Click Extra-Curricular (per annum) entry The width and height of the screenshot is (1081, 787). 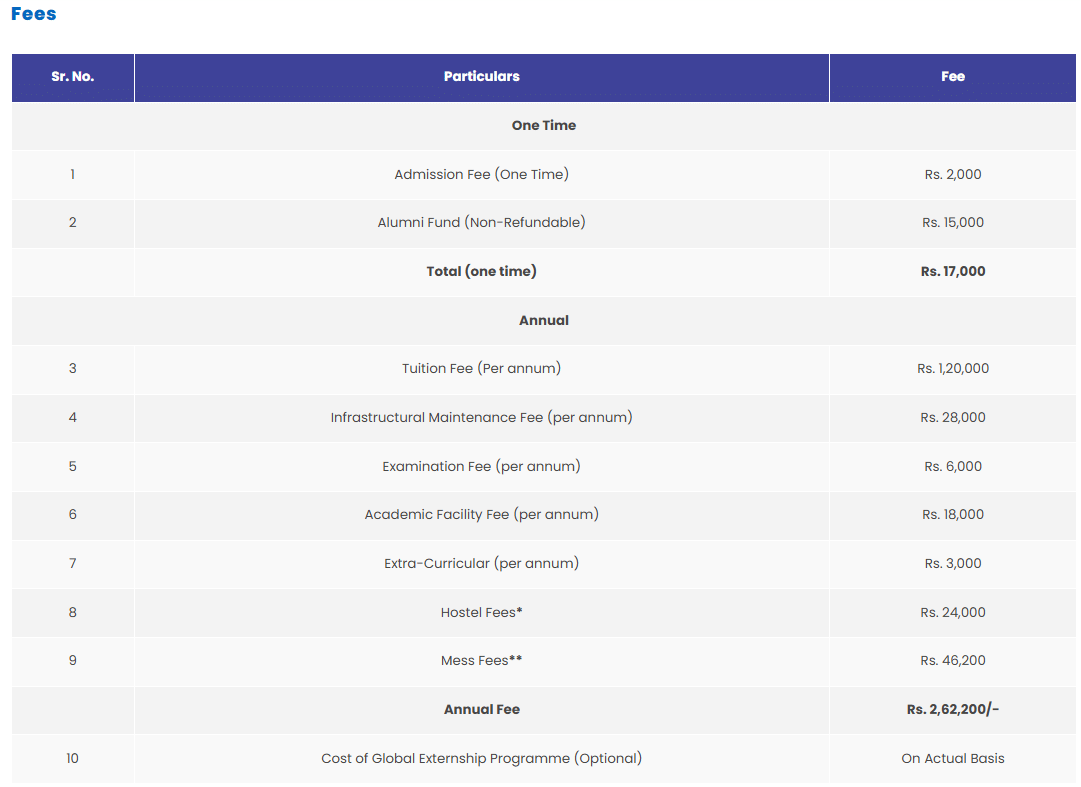[x=481, y=564]
